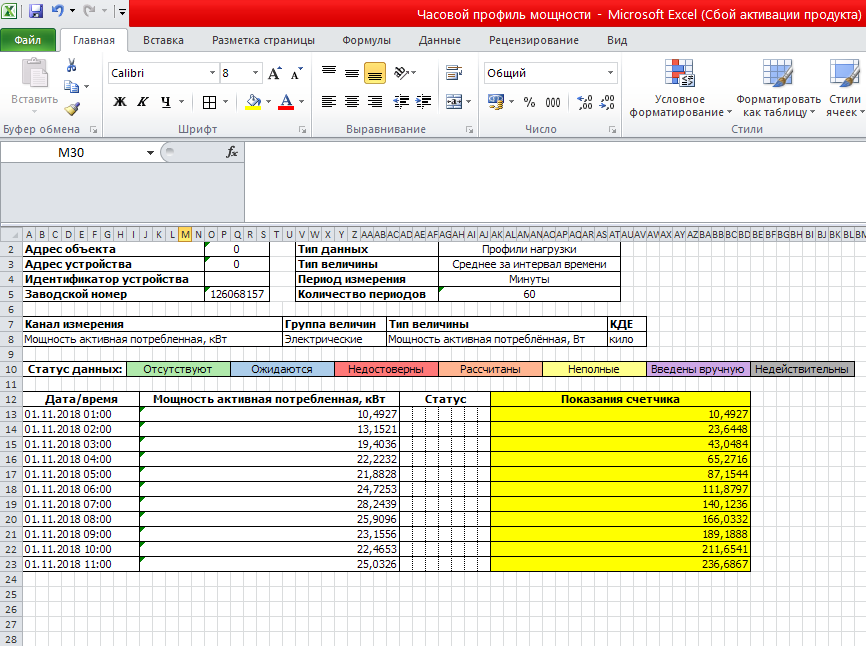
Task: Select cell 01.11.2018 06:00
Action: 81,489
